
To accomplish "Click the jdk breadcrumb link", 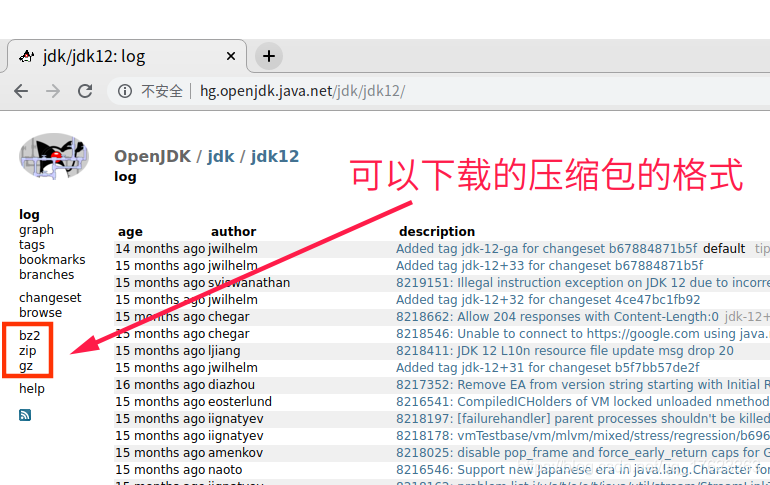I will click(x=220, y=156).
